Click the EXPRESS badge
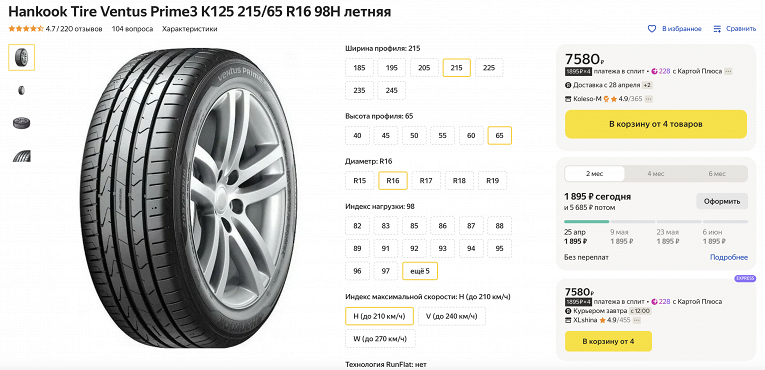 click(x=745, y=278)
